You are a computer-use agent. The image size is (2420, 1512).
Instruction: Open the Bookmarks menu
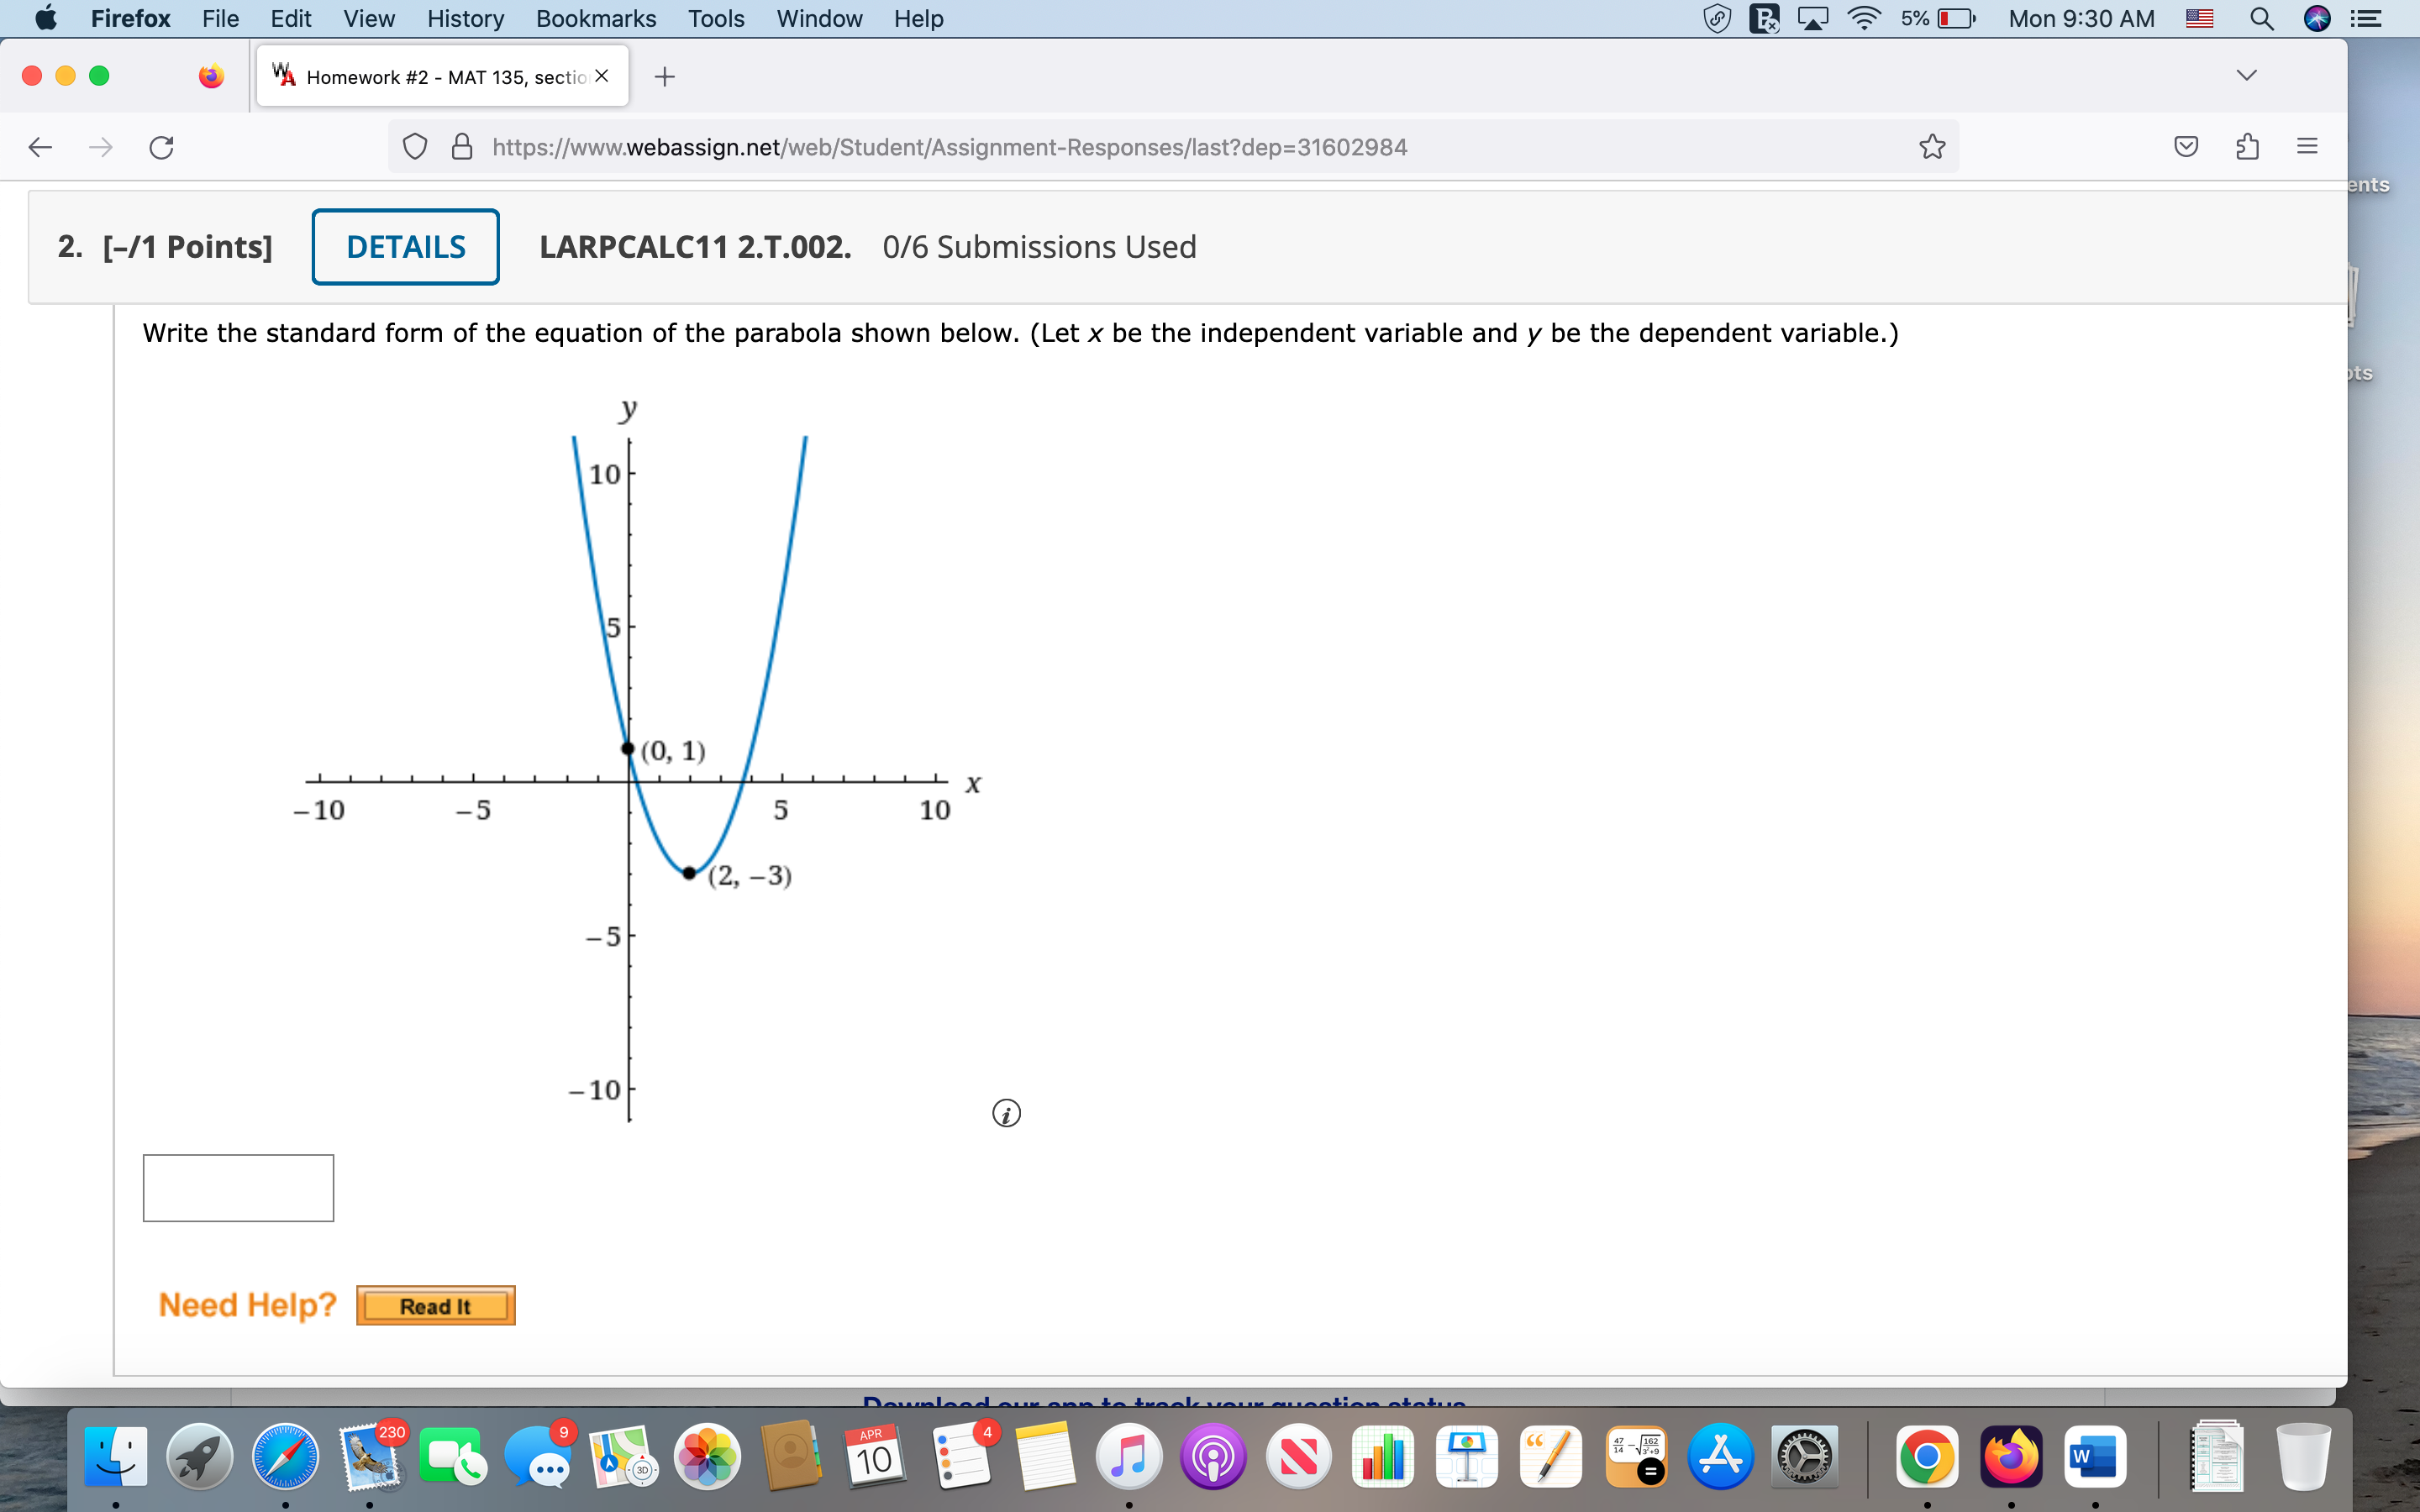(x=596, y=19)
